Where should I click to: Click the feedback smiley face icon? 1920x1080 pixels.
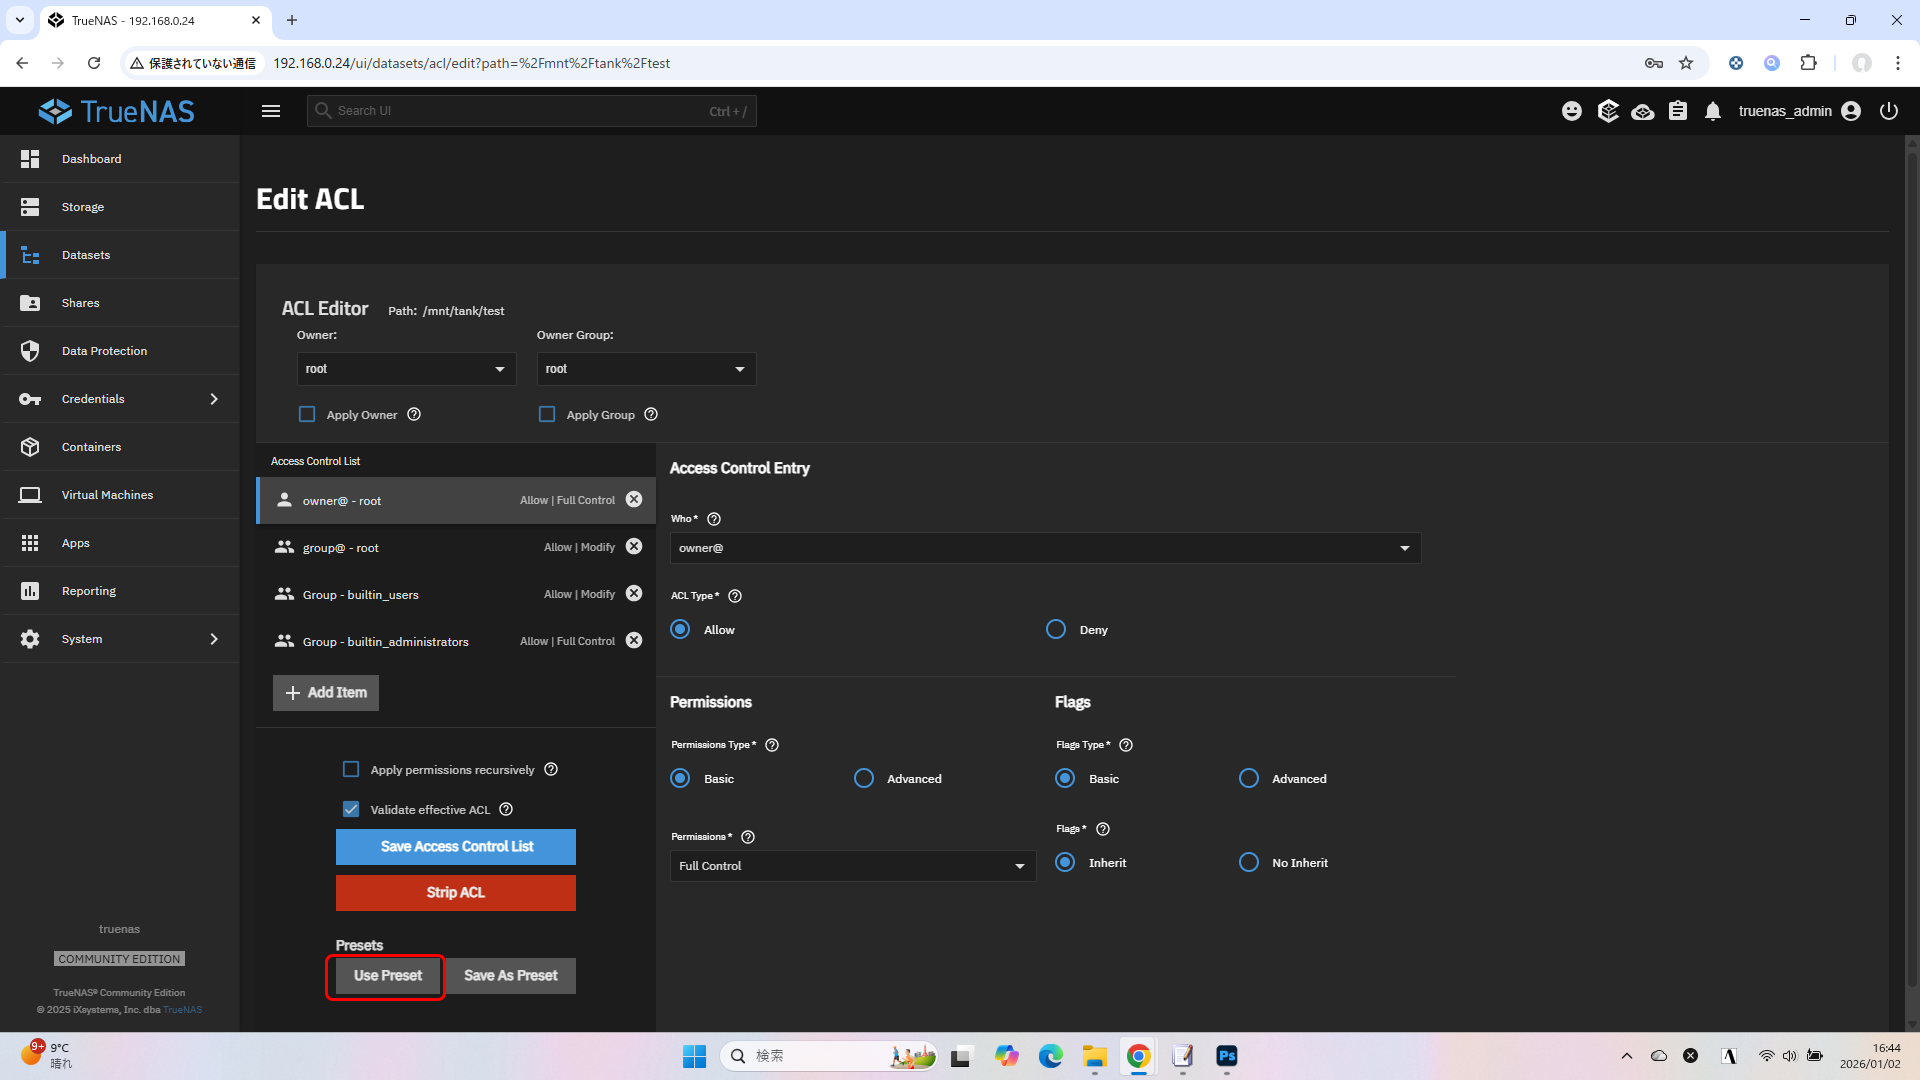pyautogui.click(x=1572, y=111)
